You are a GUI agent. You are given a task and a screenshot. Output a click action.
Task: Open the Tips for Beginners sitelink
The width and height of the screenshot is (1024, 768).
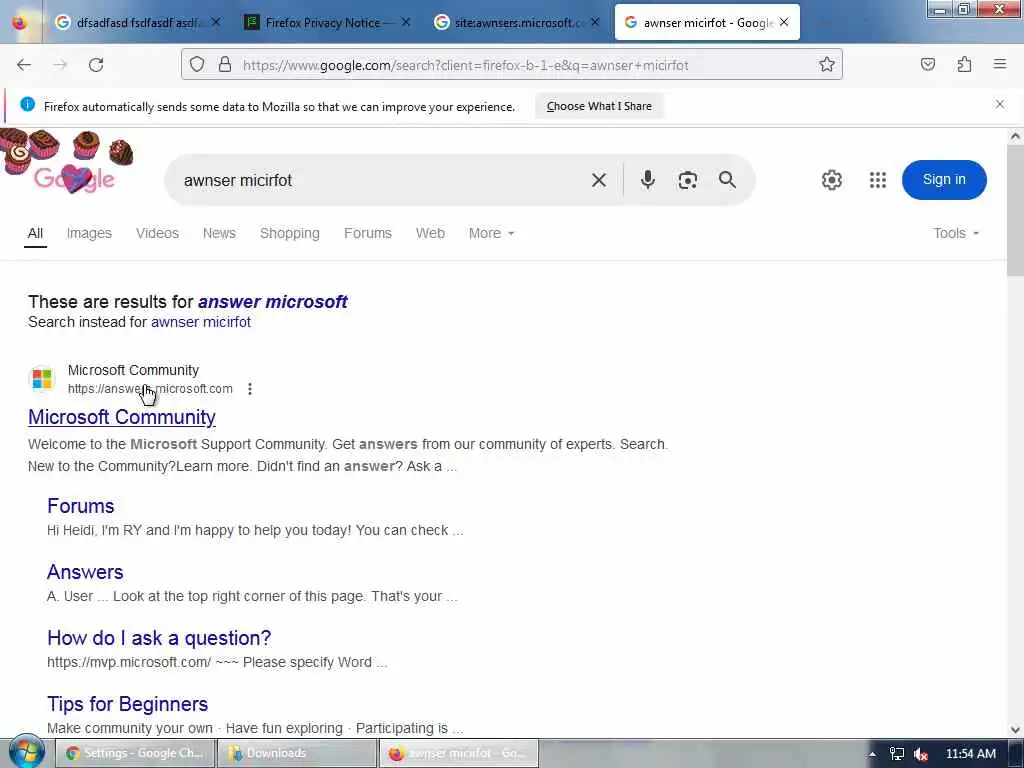click(127, 704)
